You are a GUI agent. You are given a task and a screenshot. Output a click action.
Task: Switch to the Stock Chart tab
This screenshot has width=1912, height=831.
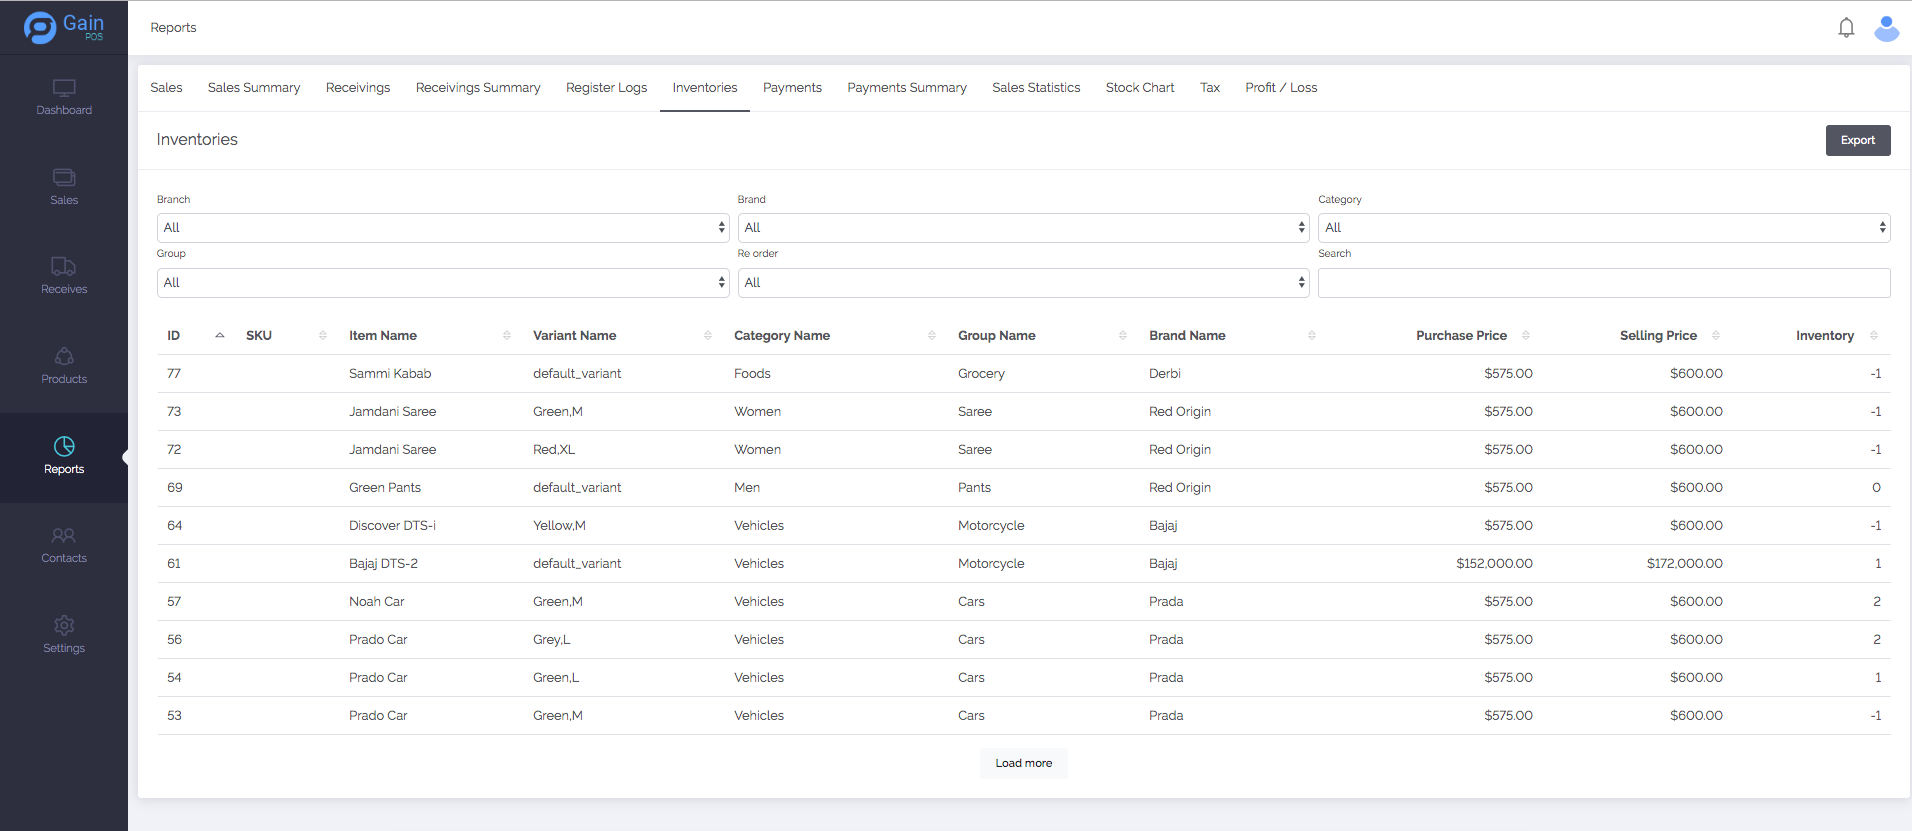[1140, 88]
